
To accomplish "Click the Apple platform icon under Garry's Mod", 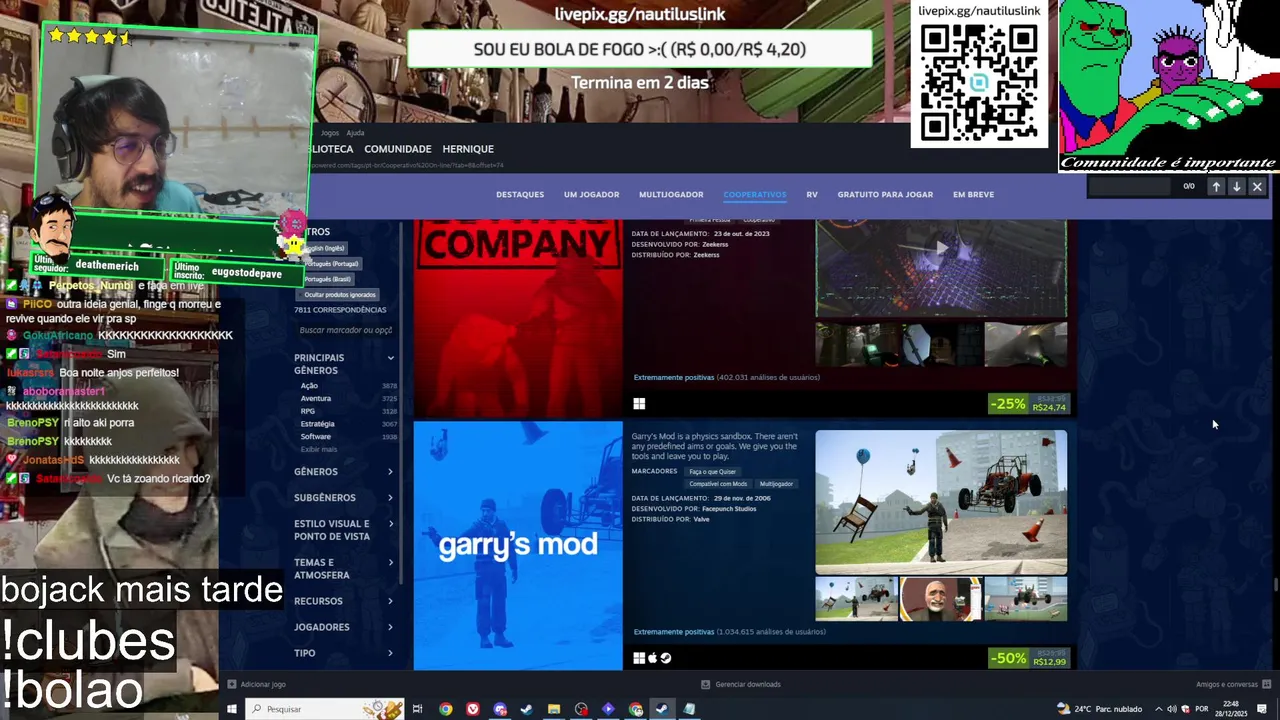I will 653,658.
